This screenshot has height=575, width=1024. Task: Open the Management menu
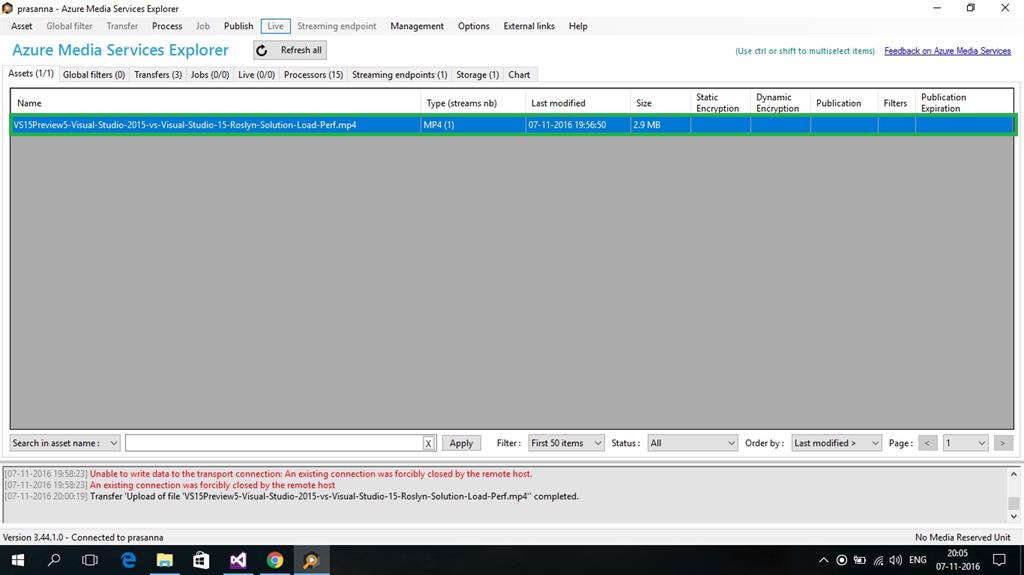[x=417, y=26]
